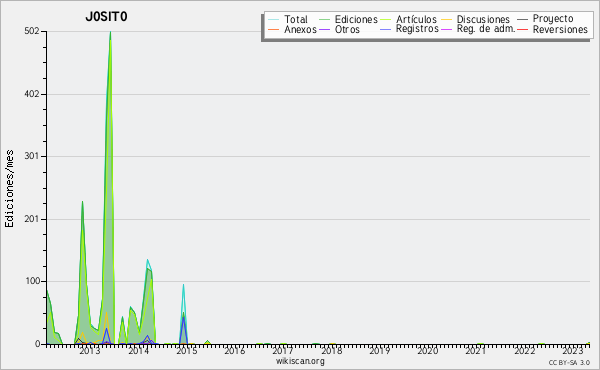Viewport: 600px width, 370px height.
Task: Click the Ediciones/mes axis label
Action: (x=9, y=188)
